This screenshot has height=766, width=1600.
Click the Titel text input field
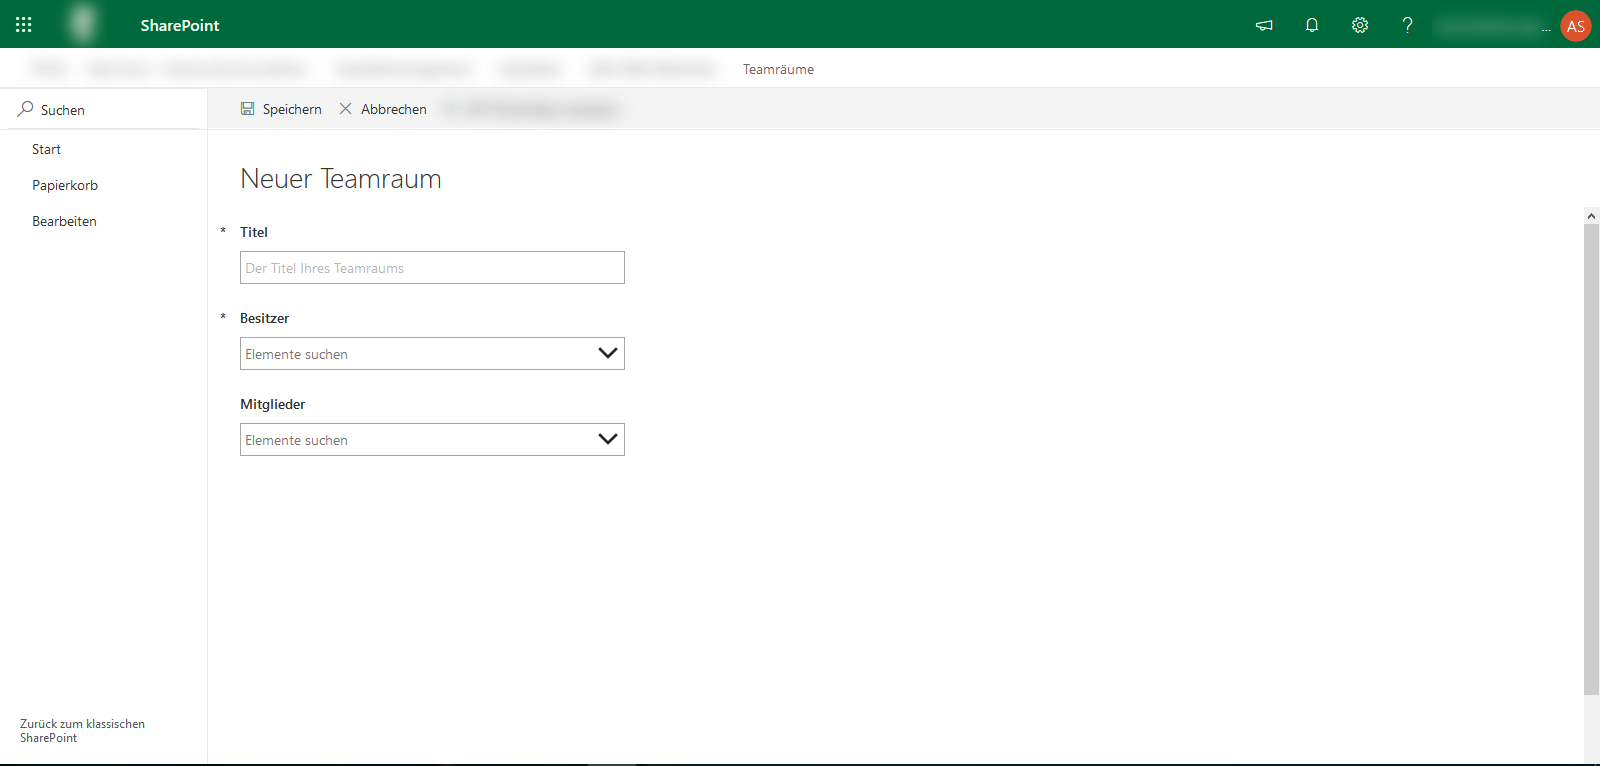(x=432, y=268)
